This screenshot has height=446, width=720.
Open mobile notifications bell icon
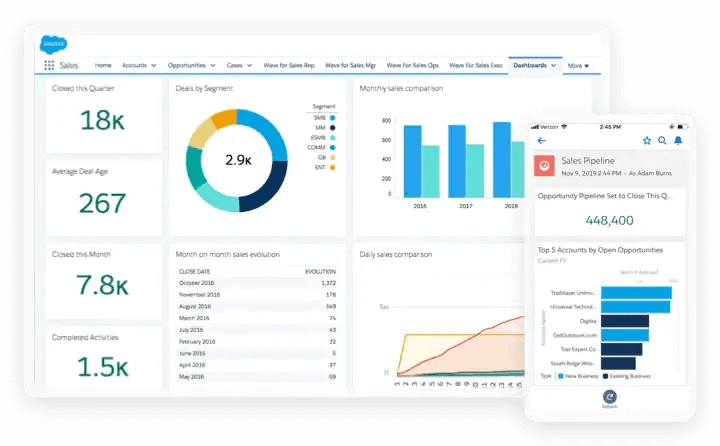click(x=678, y=141)
